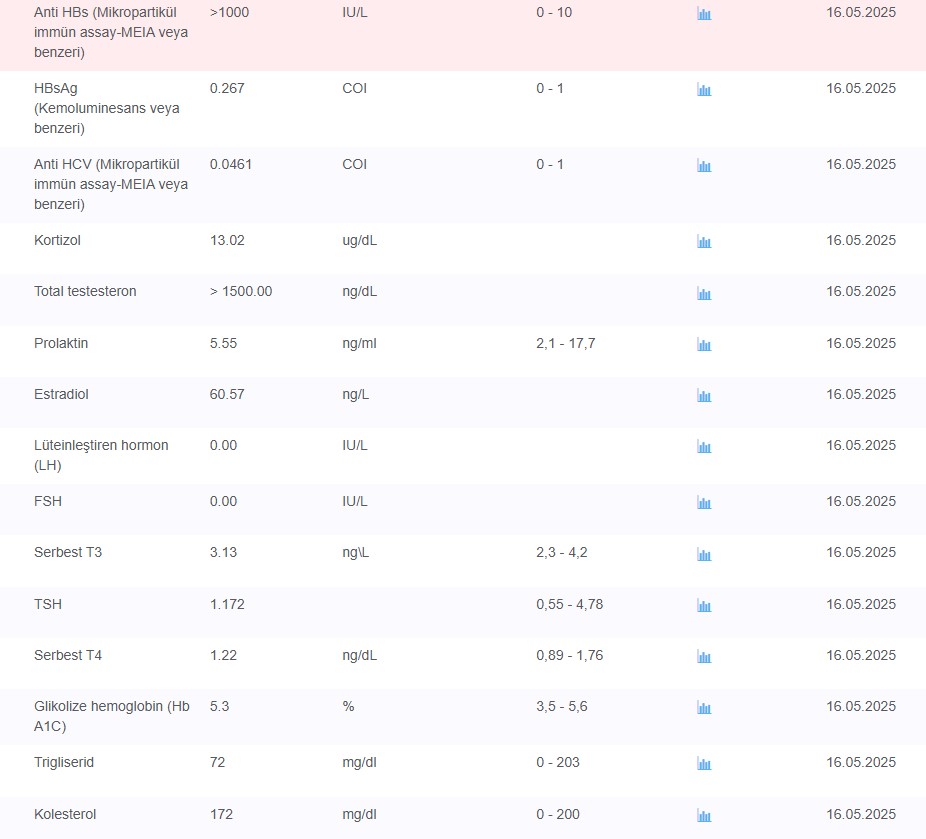This screenshot has height=839, width=926.
Task: Select the Total testesteron test name
Action: click(x=85, y=291)
